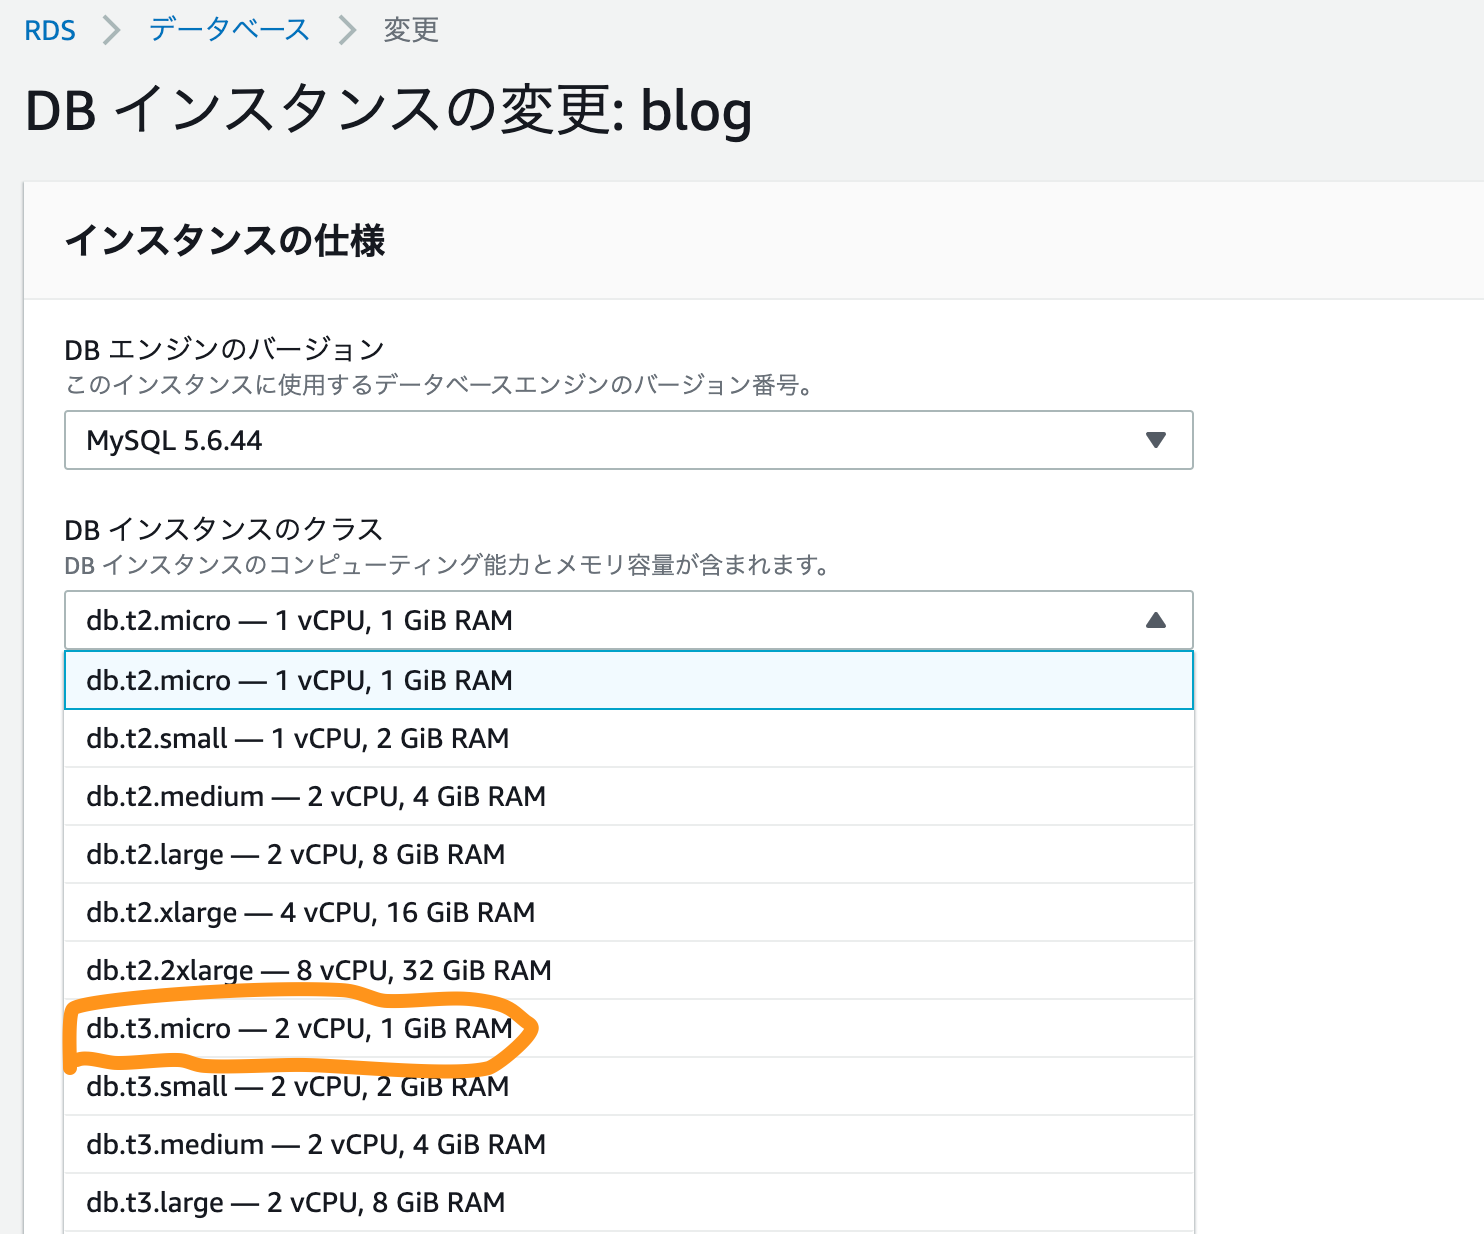Pick db.t2.large — 2 vCPU, 8 GiB

point(629,854)
